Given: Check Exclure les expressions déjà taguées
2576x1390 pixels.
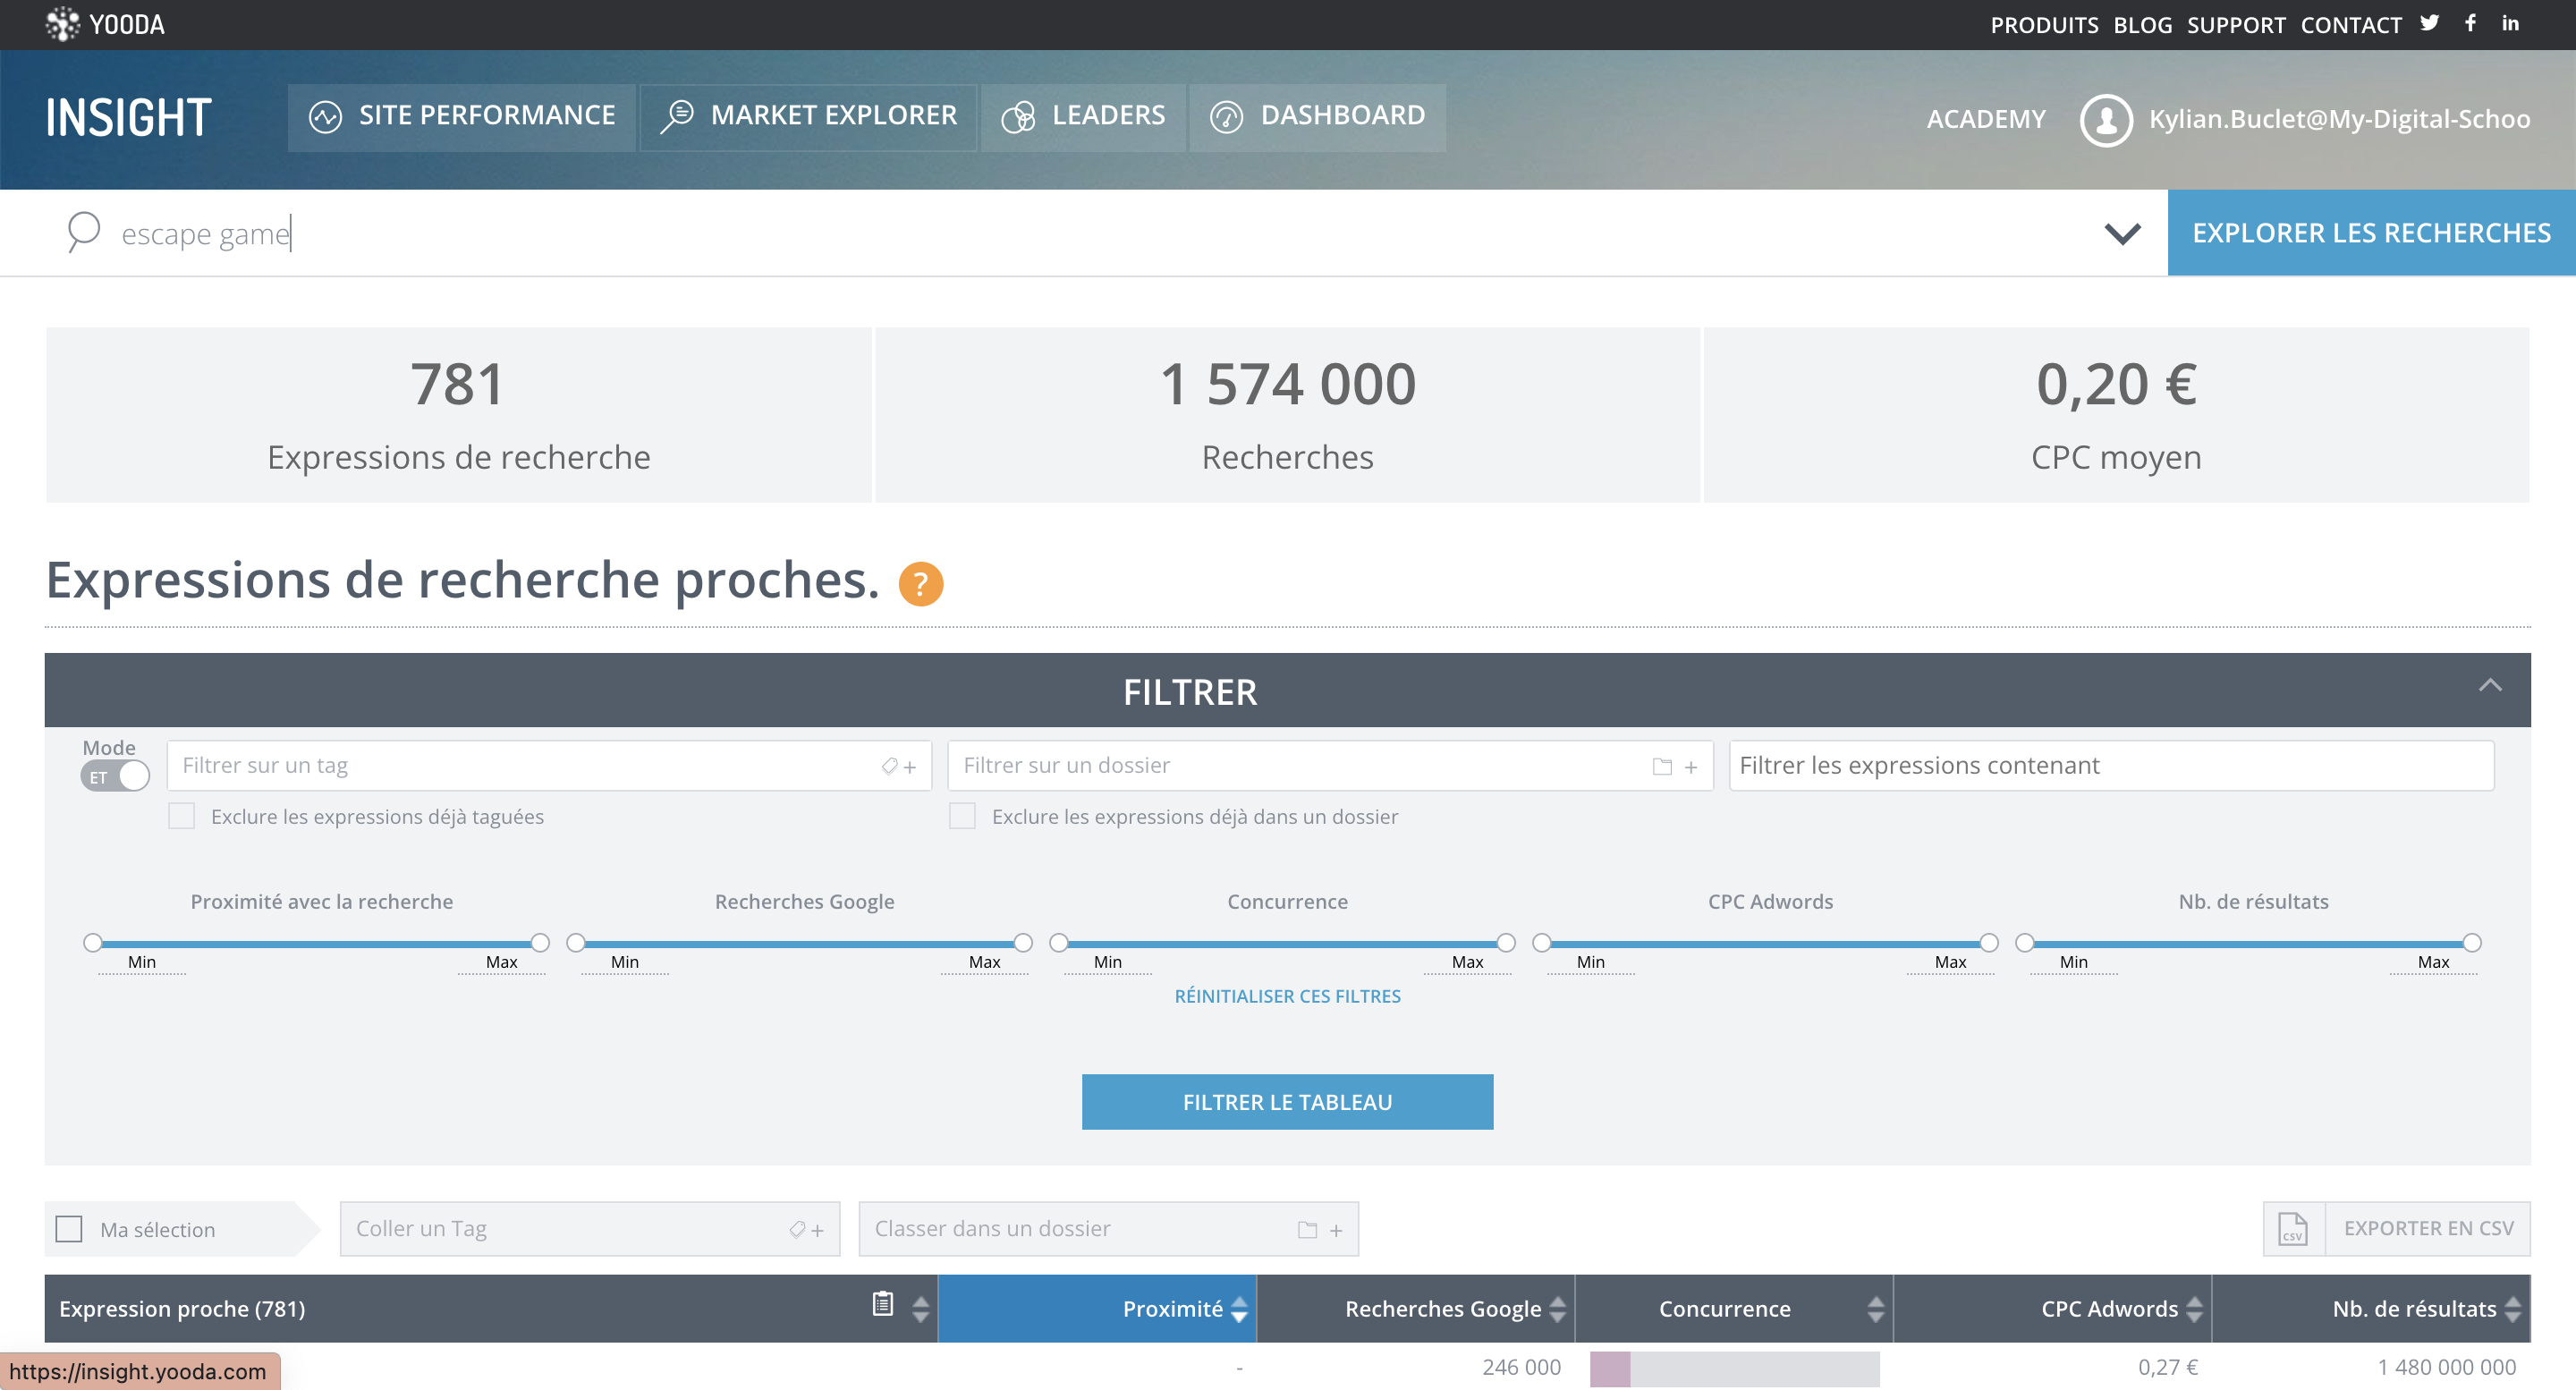Looking at the screenshot, I should tap(181, 816).
